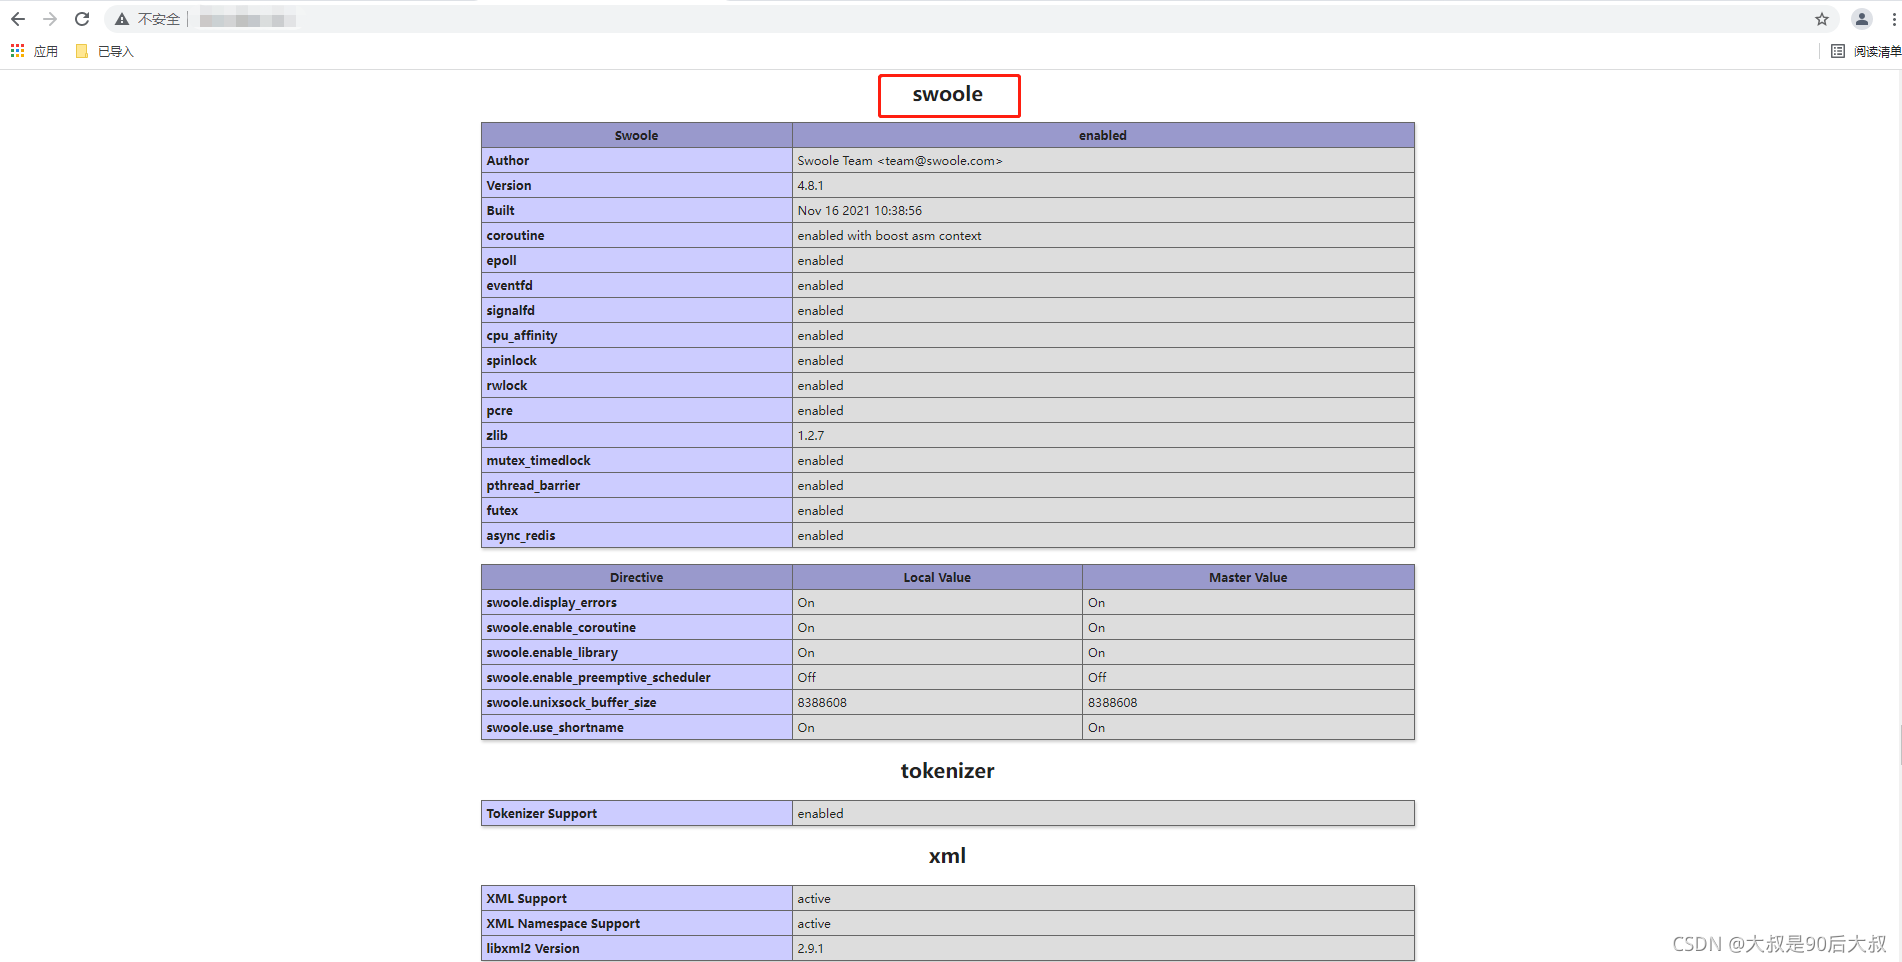Click the futex row label
Viewport: 1902px width, 962px height.
(x=503, y=510)
